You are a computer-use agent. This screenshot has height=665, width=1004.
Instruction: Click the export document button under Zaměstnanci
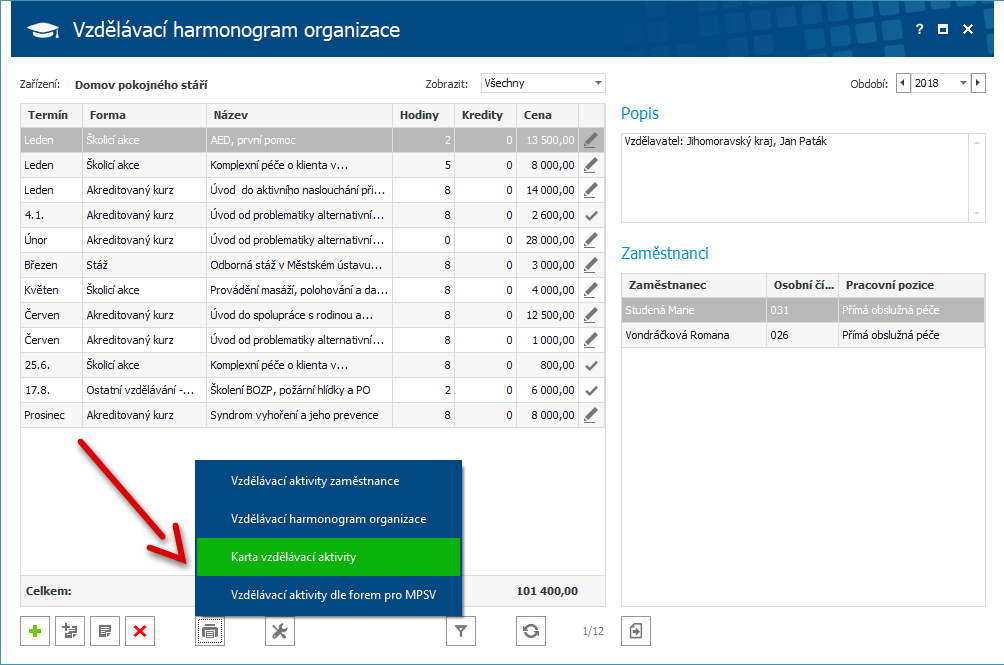[636, 631]
